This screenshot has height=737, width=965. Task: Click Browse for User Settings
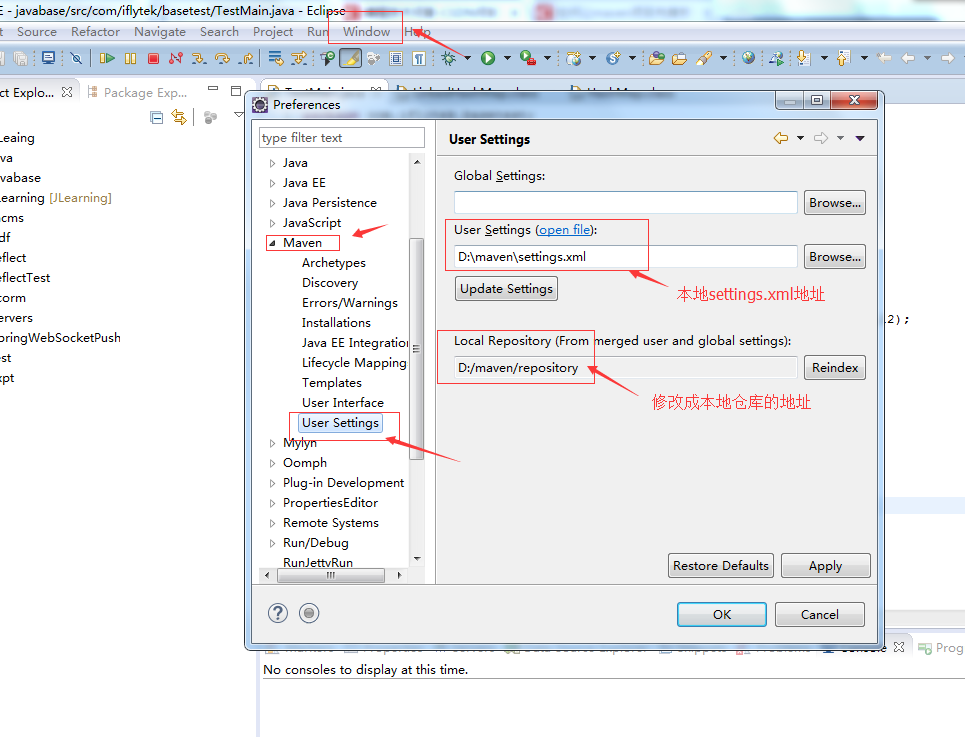[835, 257]
